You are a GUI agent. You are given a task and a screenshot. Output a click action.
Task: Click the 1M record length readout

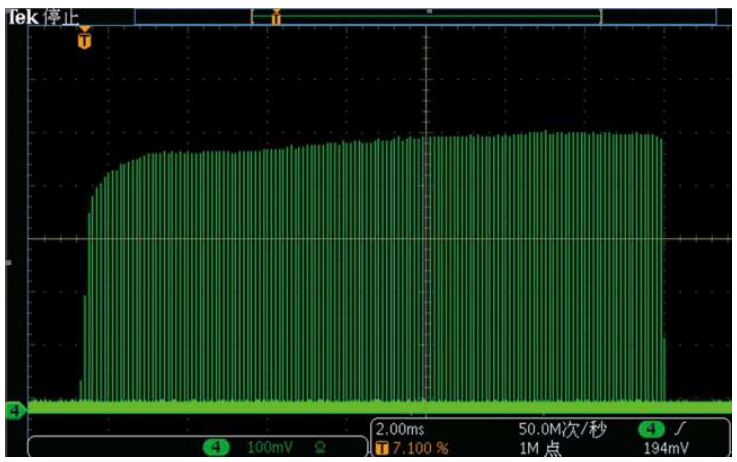(x=540, y=448)
